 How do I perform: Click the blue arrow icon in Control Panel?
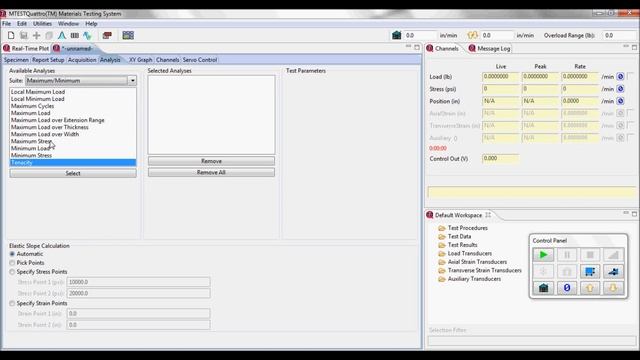[613, 271]
